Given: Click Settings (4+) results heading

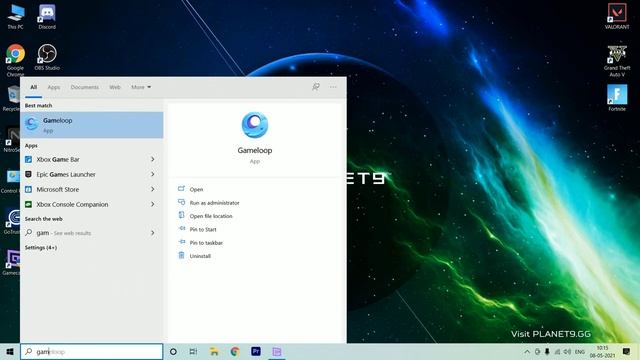Looking at the screenshot, I should pos(41,248).
